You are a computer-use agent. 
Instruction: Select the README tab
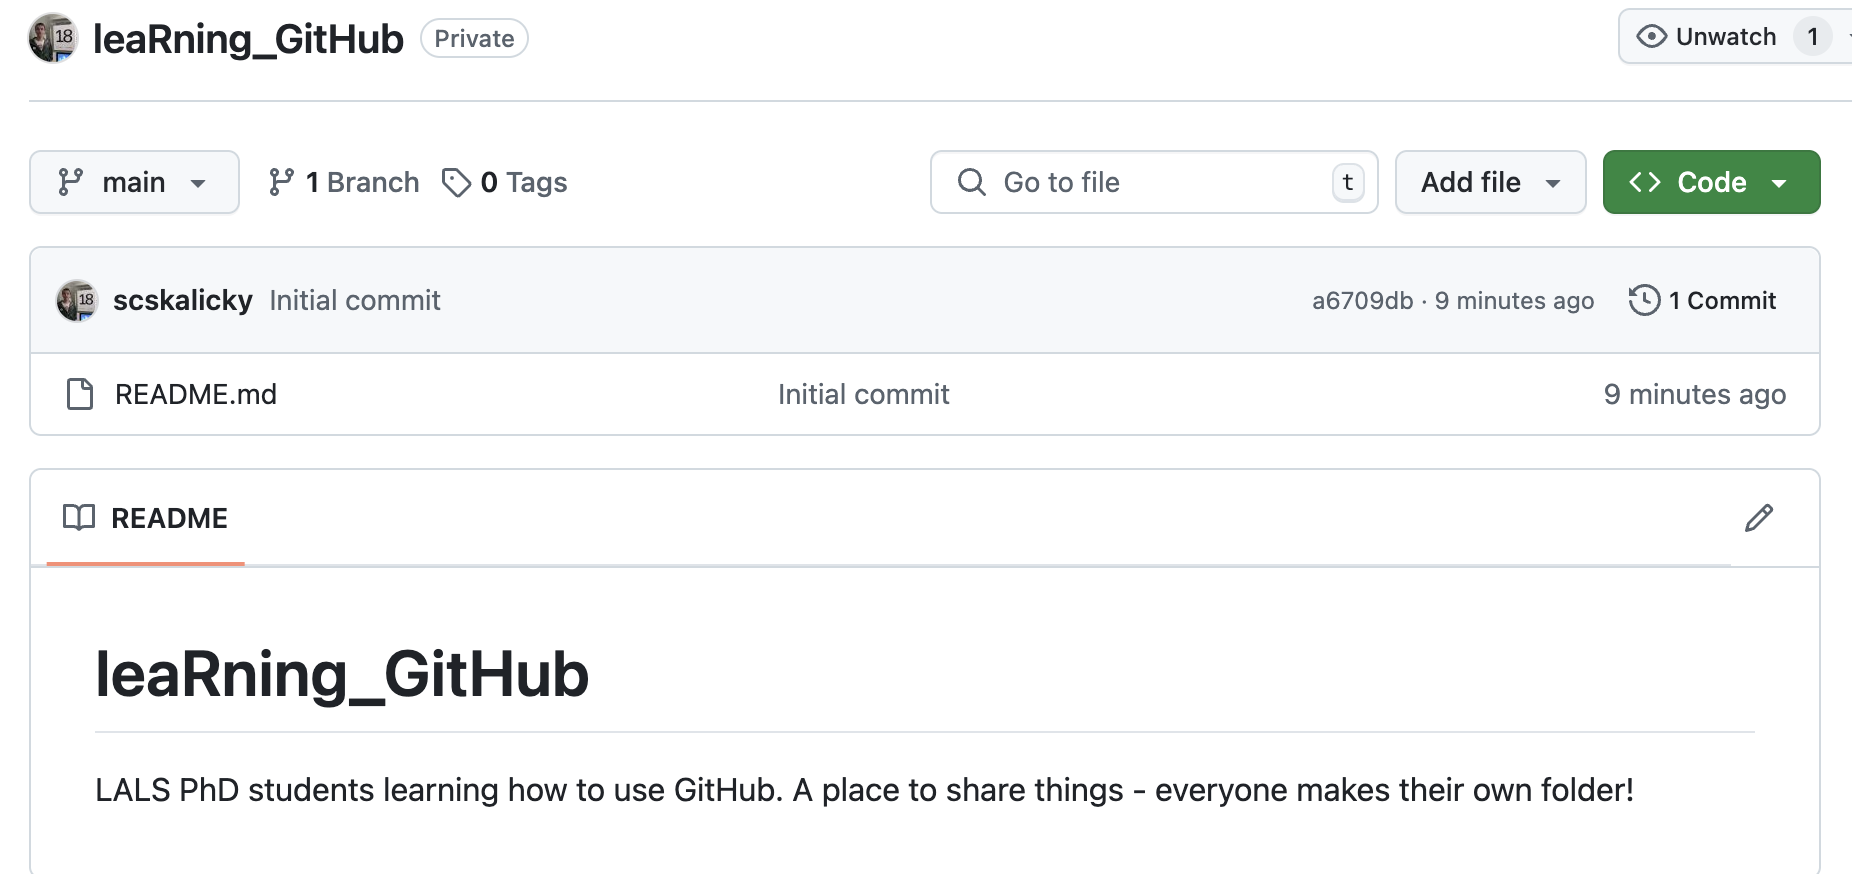point(146,518)
